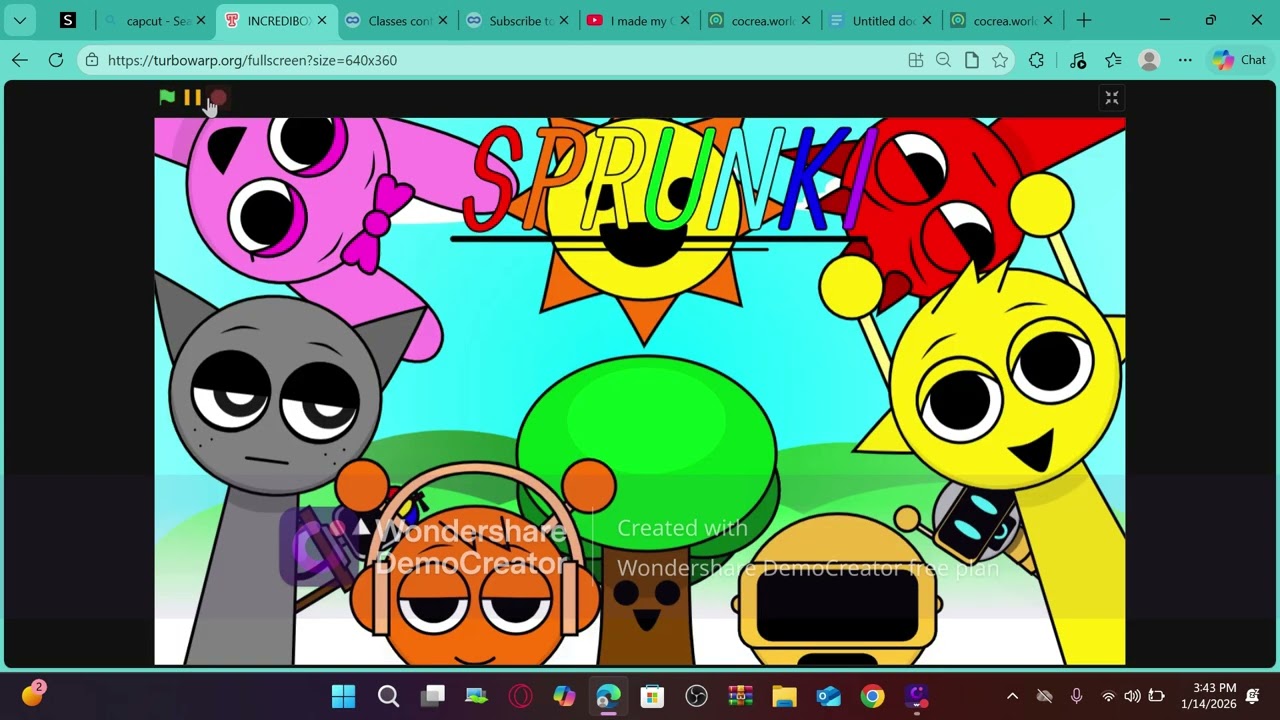Open the tab actions dropdown menu
The width and height of the screenshot is (1280, 720).
[19, 20]
